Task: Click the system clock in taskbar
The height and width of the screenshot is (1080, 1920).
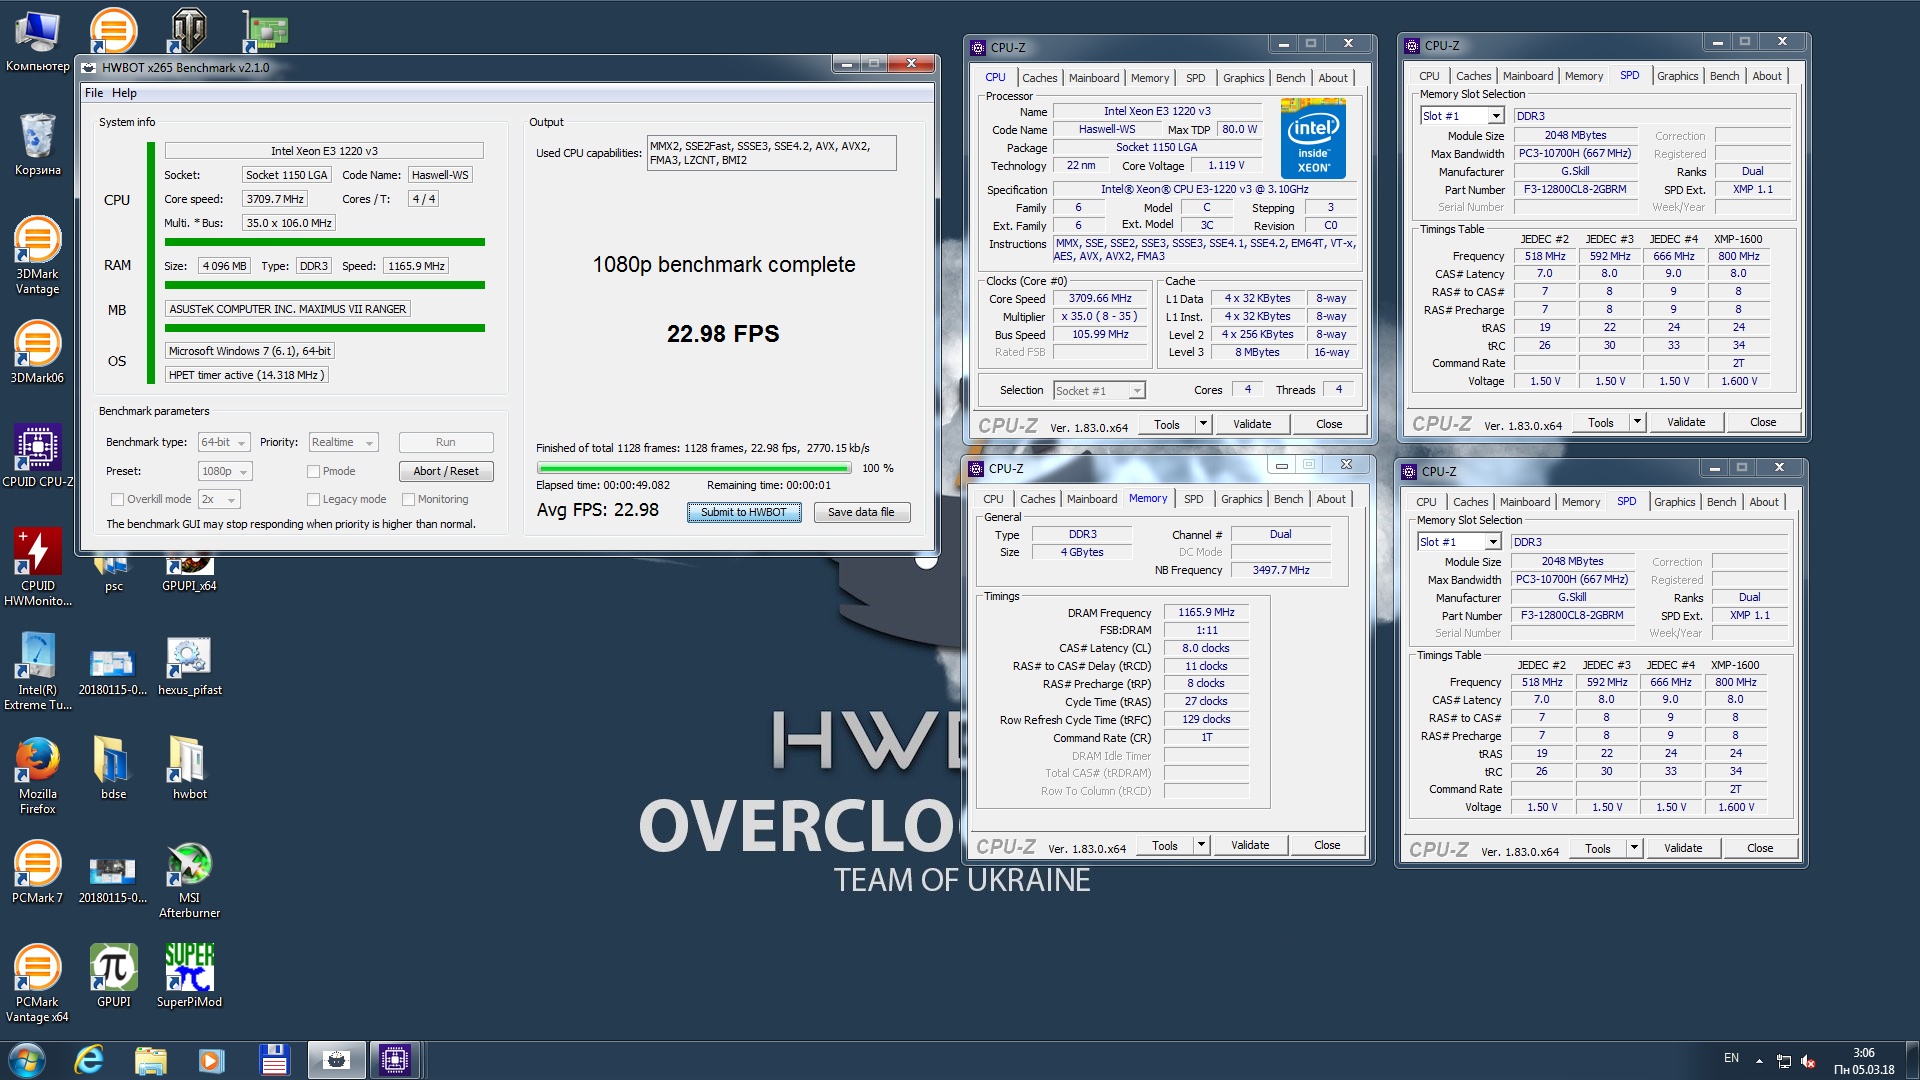Action: pos(1863,1061)
